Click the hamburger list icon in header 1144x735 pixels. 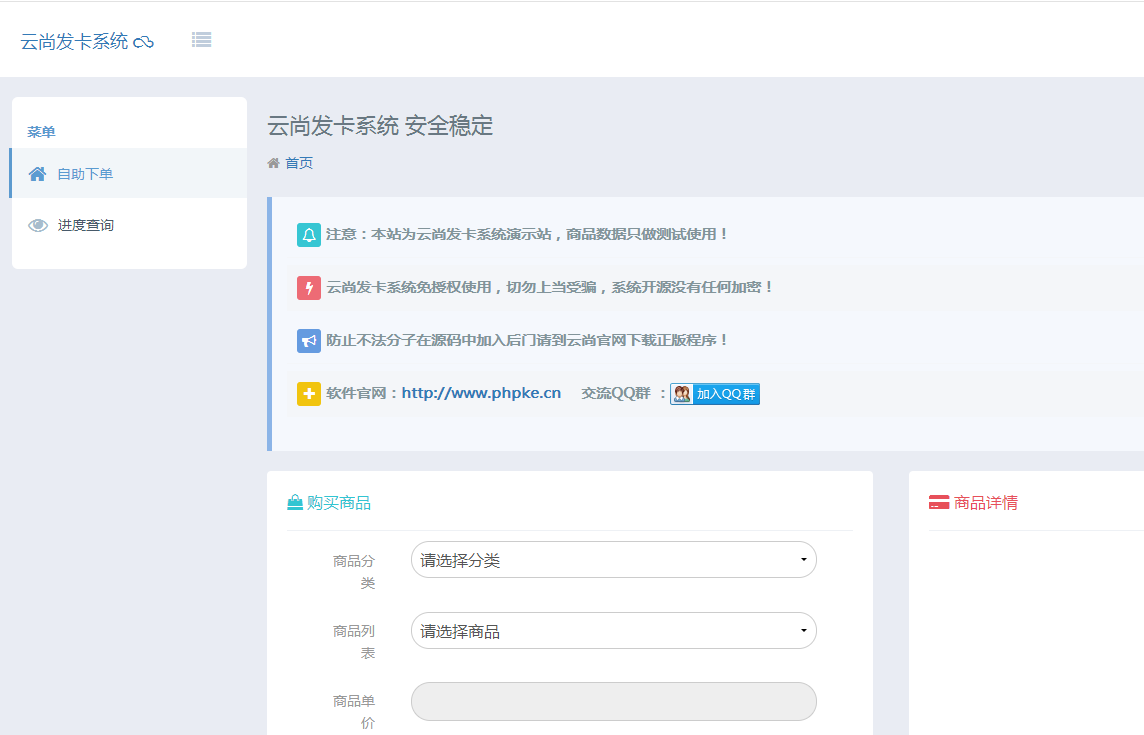coord(201,40)
